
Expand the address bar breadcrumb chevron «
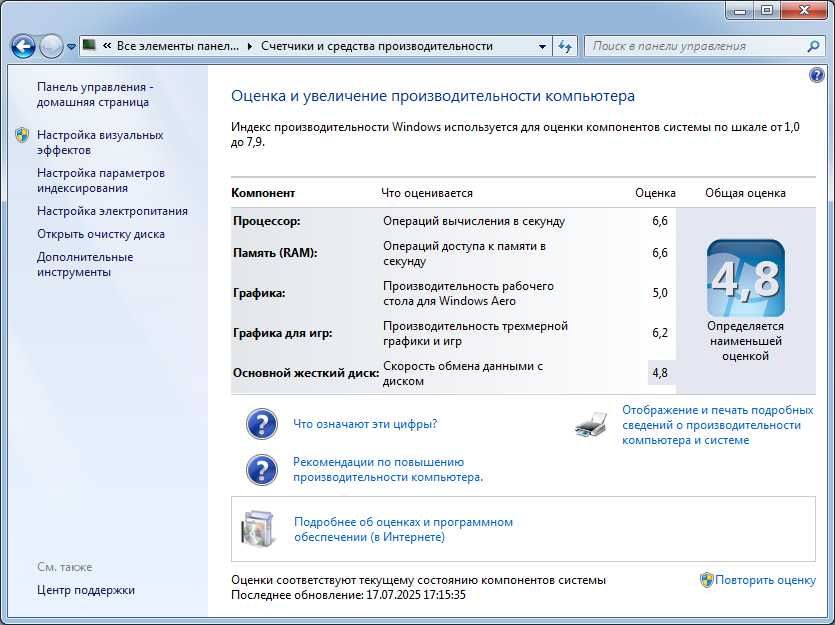(107, 46)
